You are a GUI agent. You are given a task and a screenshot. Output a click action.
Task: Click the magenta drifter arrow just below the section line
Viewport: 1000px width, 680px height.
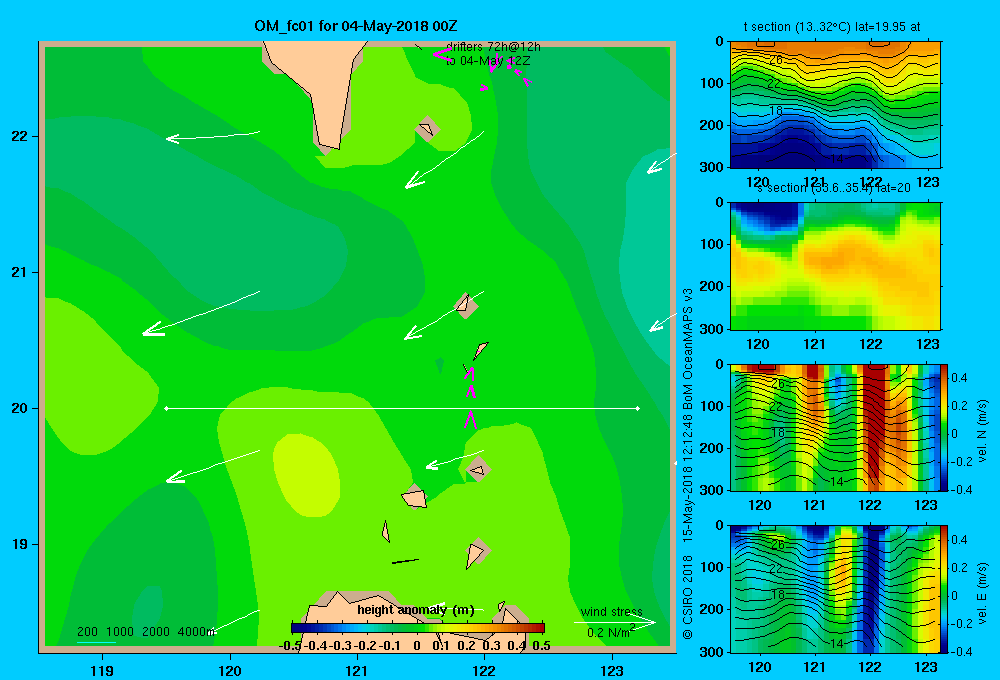(470, 419)
